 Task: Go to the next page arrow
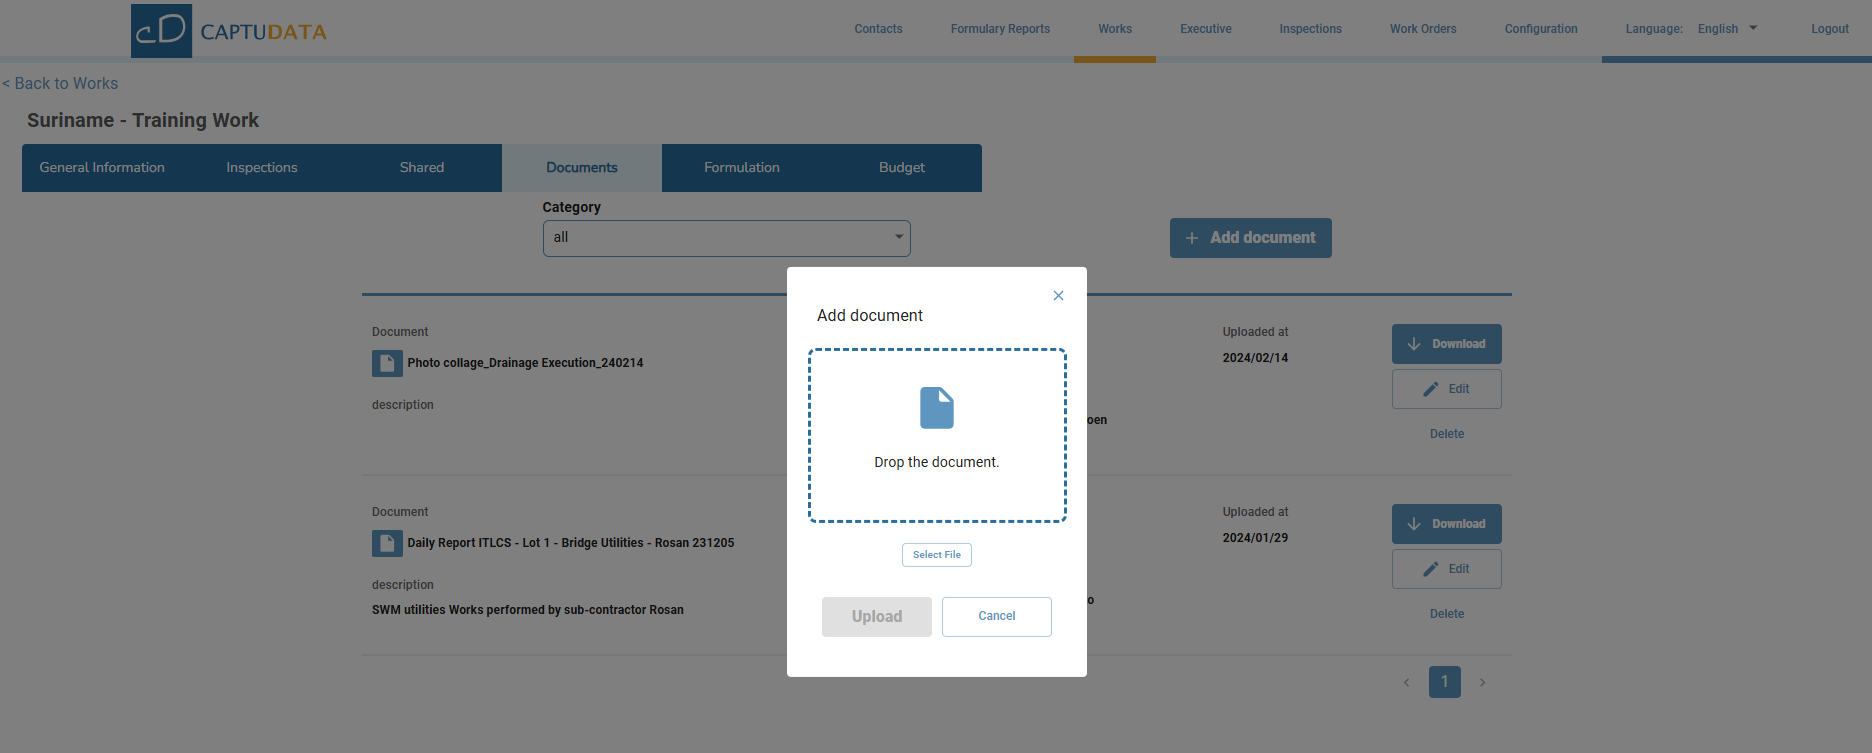click(x=1482, y=682)
